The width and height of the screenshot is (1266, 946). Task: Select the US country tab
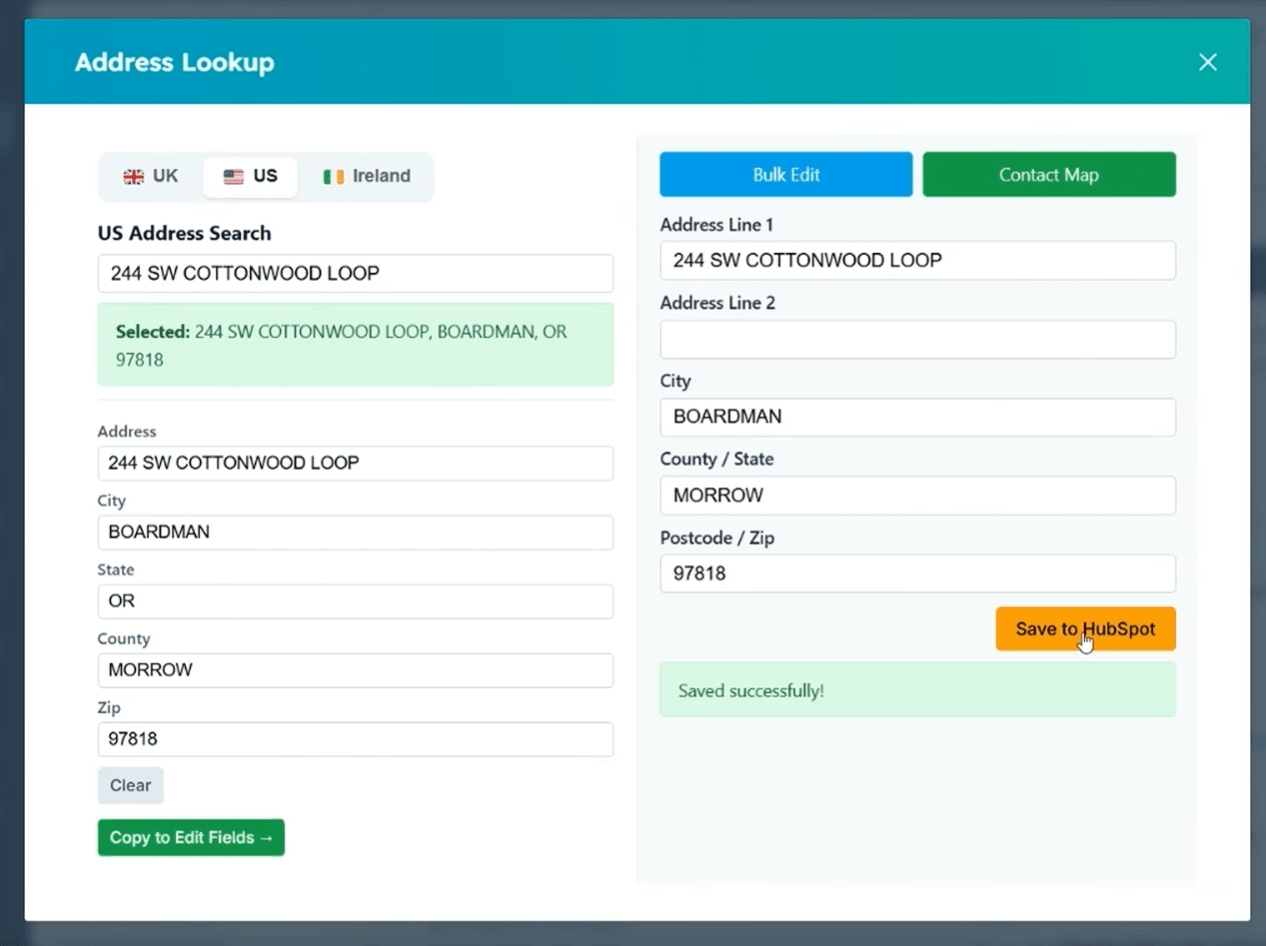coord(250,176)
